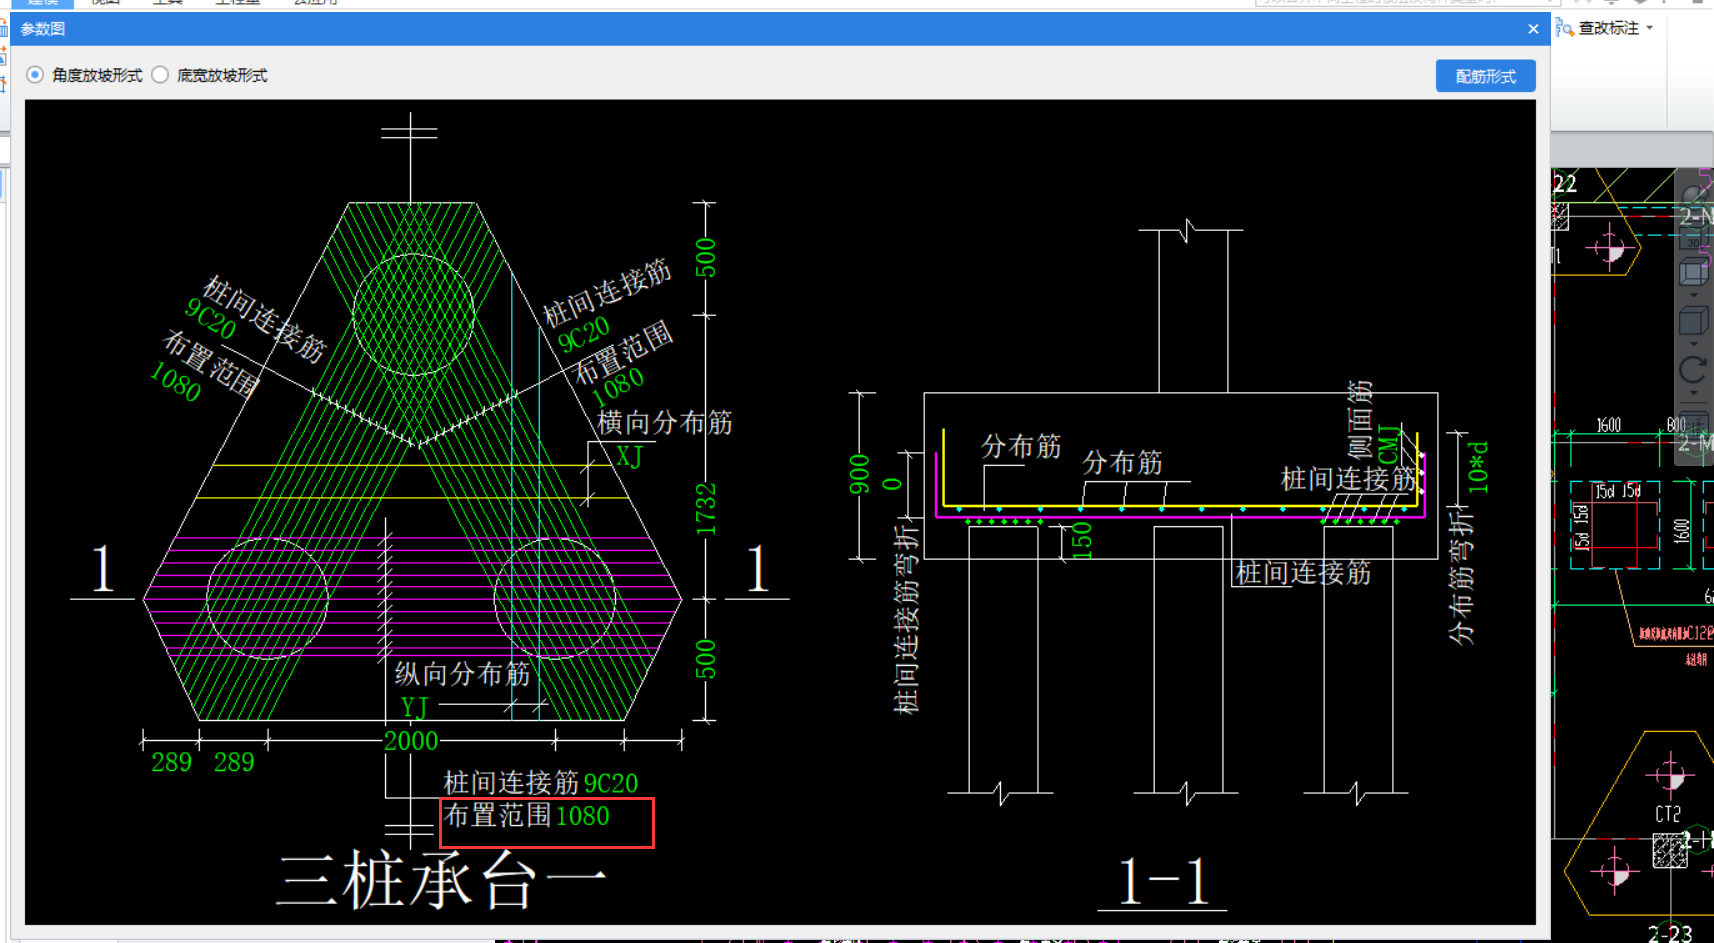
Task: Expand the arrow below the wireframe cube
Action: point(1693,295)
